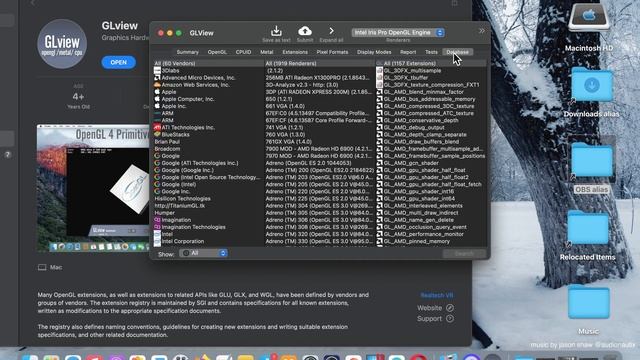
Task: Open the Website link in App Store
Action: 435,308
